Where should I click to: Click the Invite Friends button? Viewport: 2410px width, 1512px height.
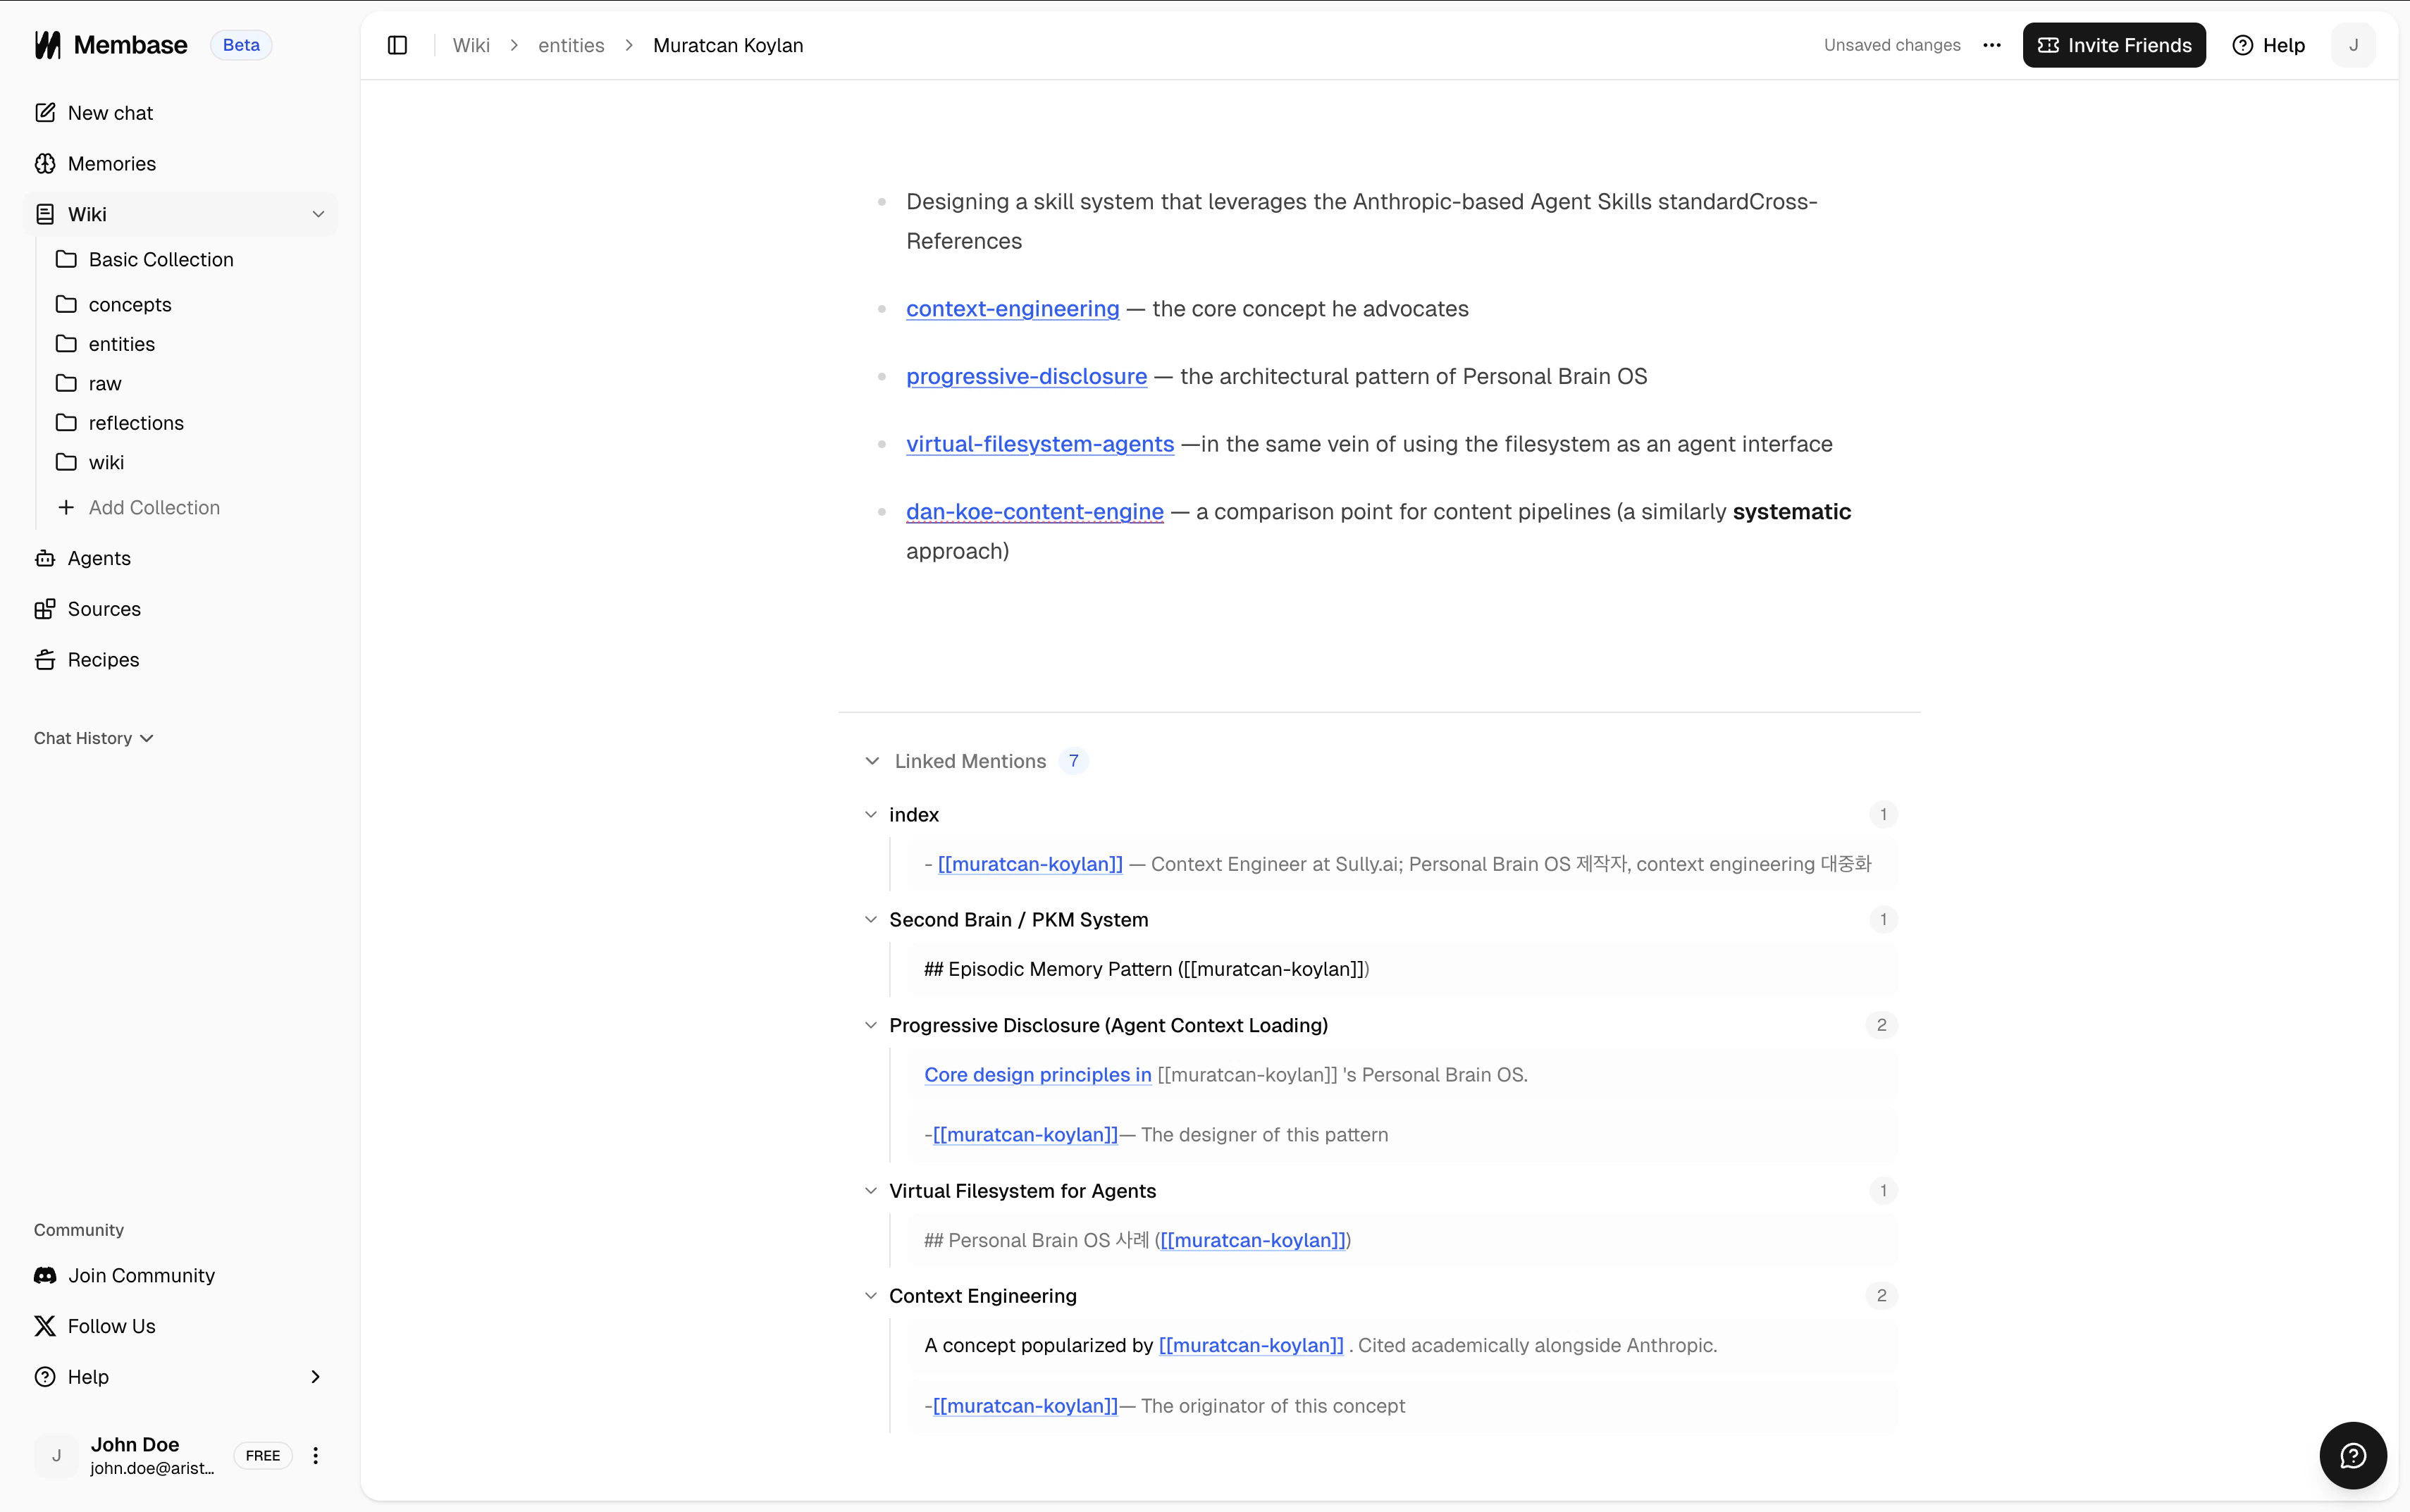[2114, 45]
